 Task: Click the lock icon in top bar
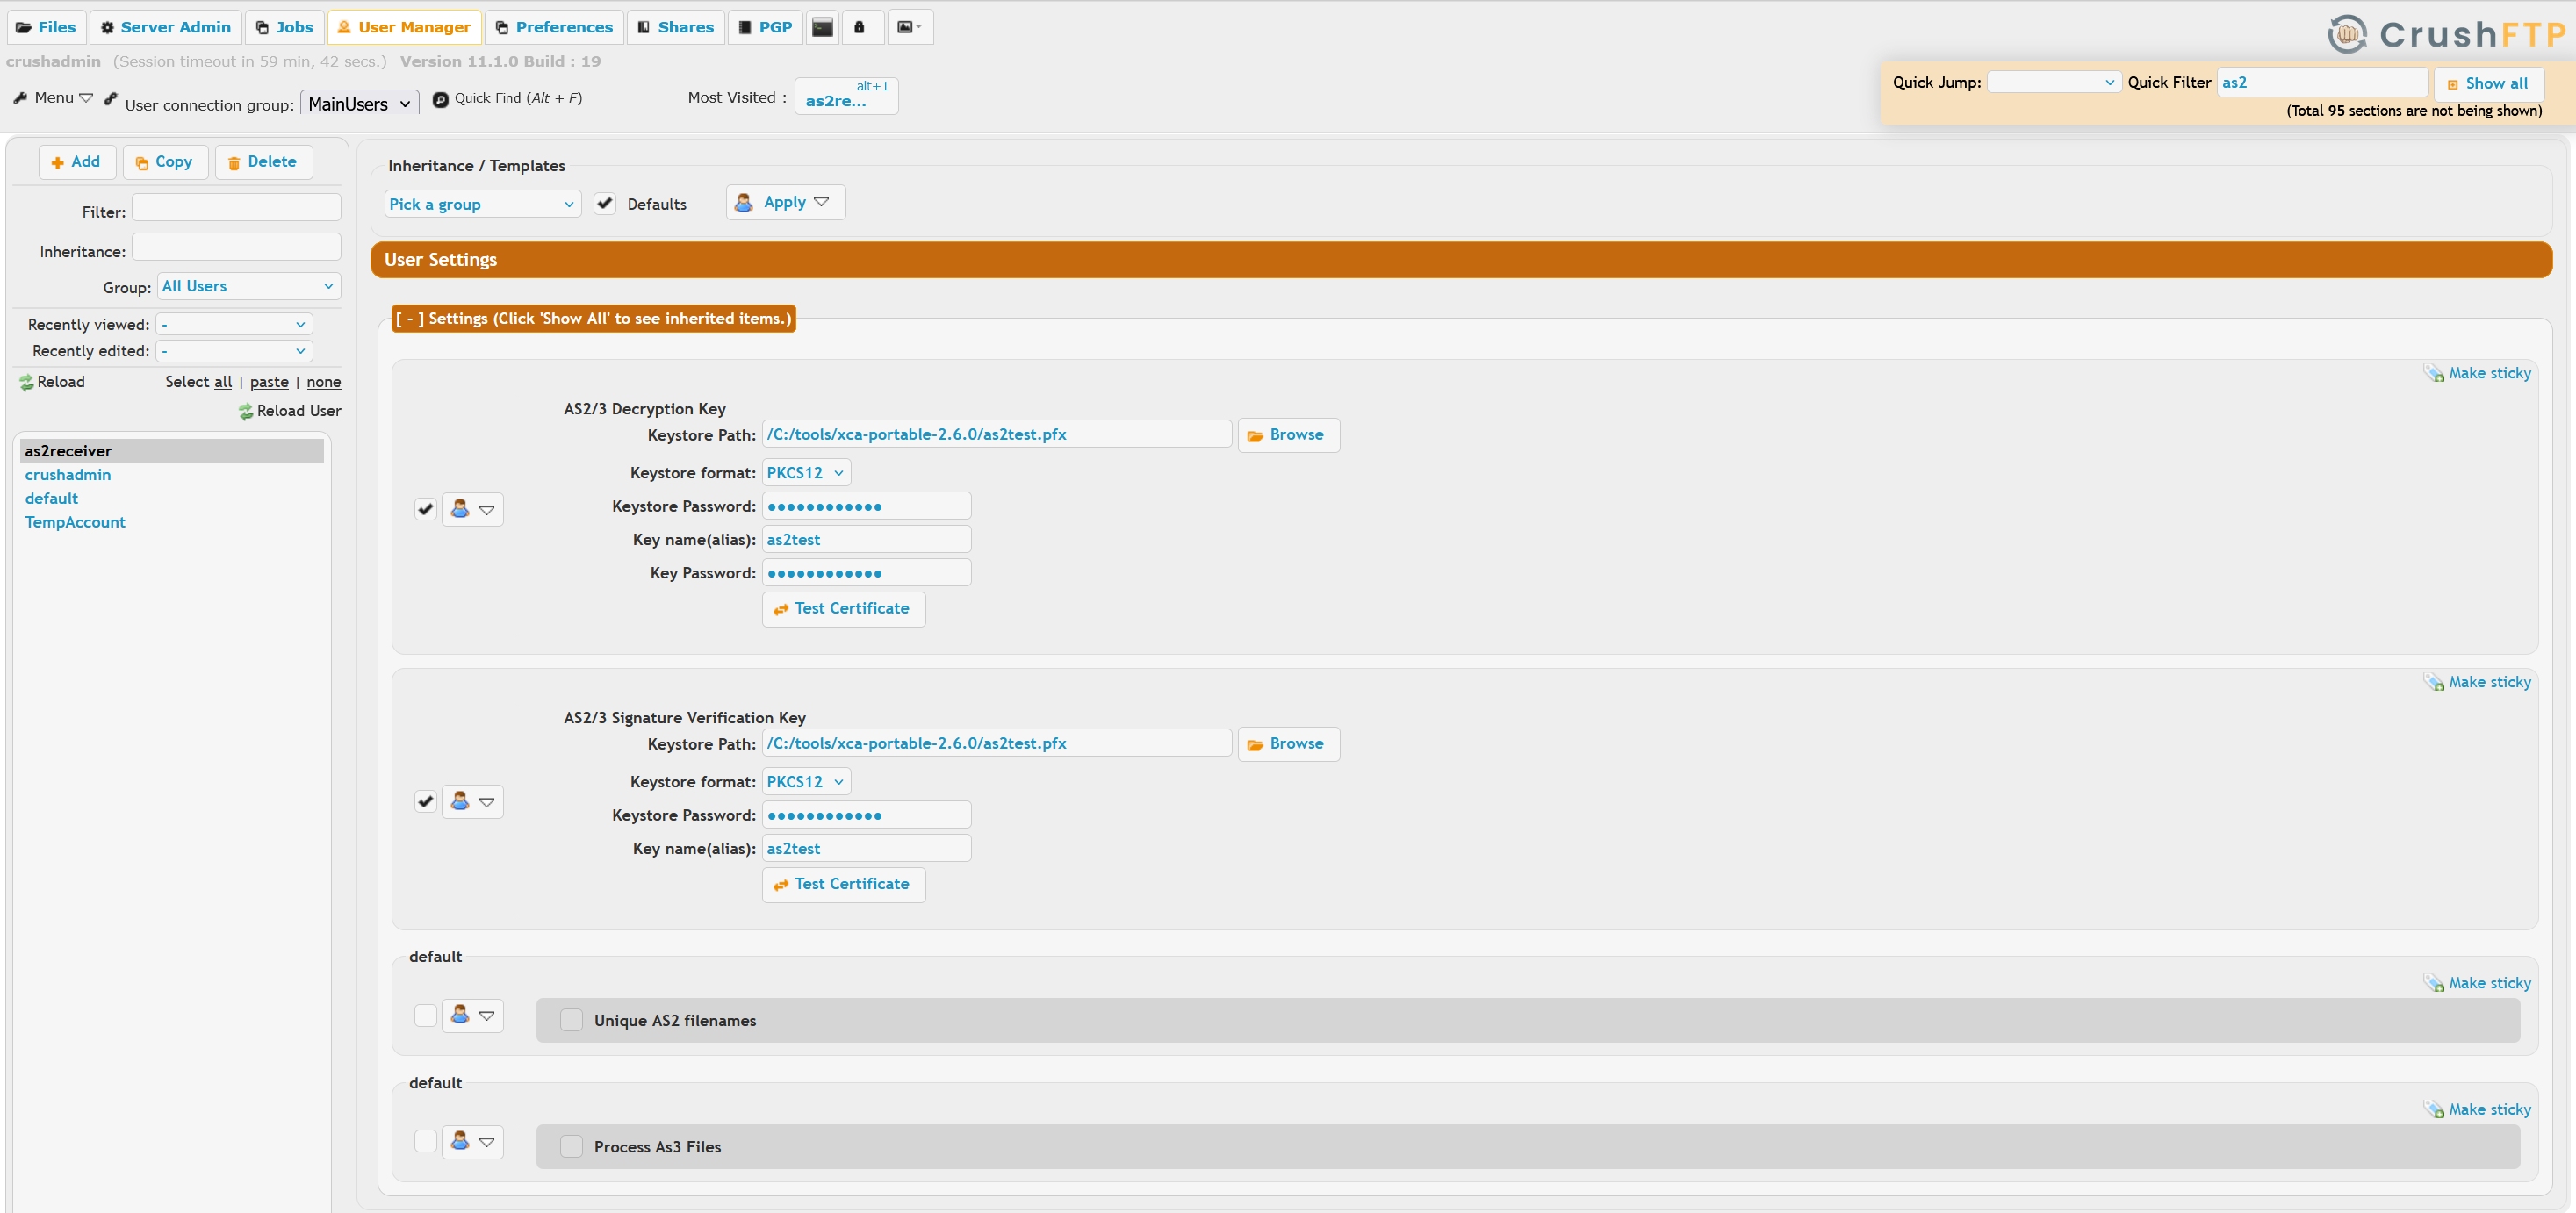(x=859, y=27)
